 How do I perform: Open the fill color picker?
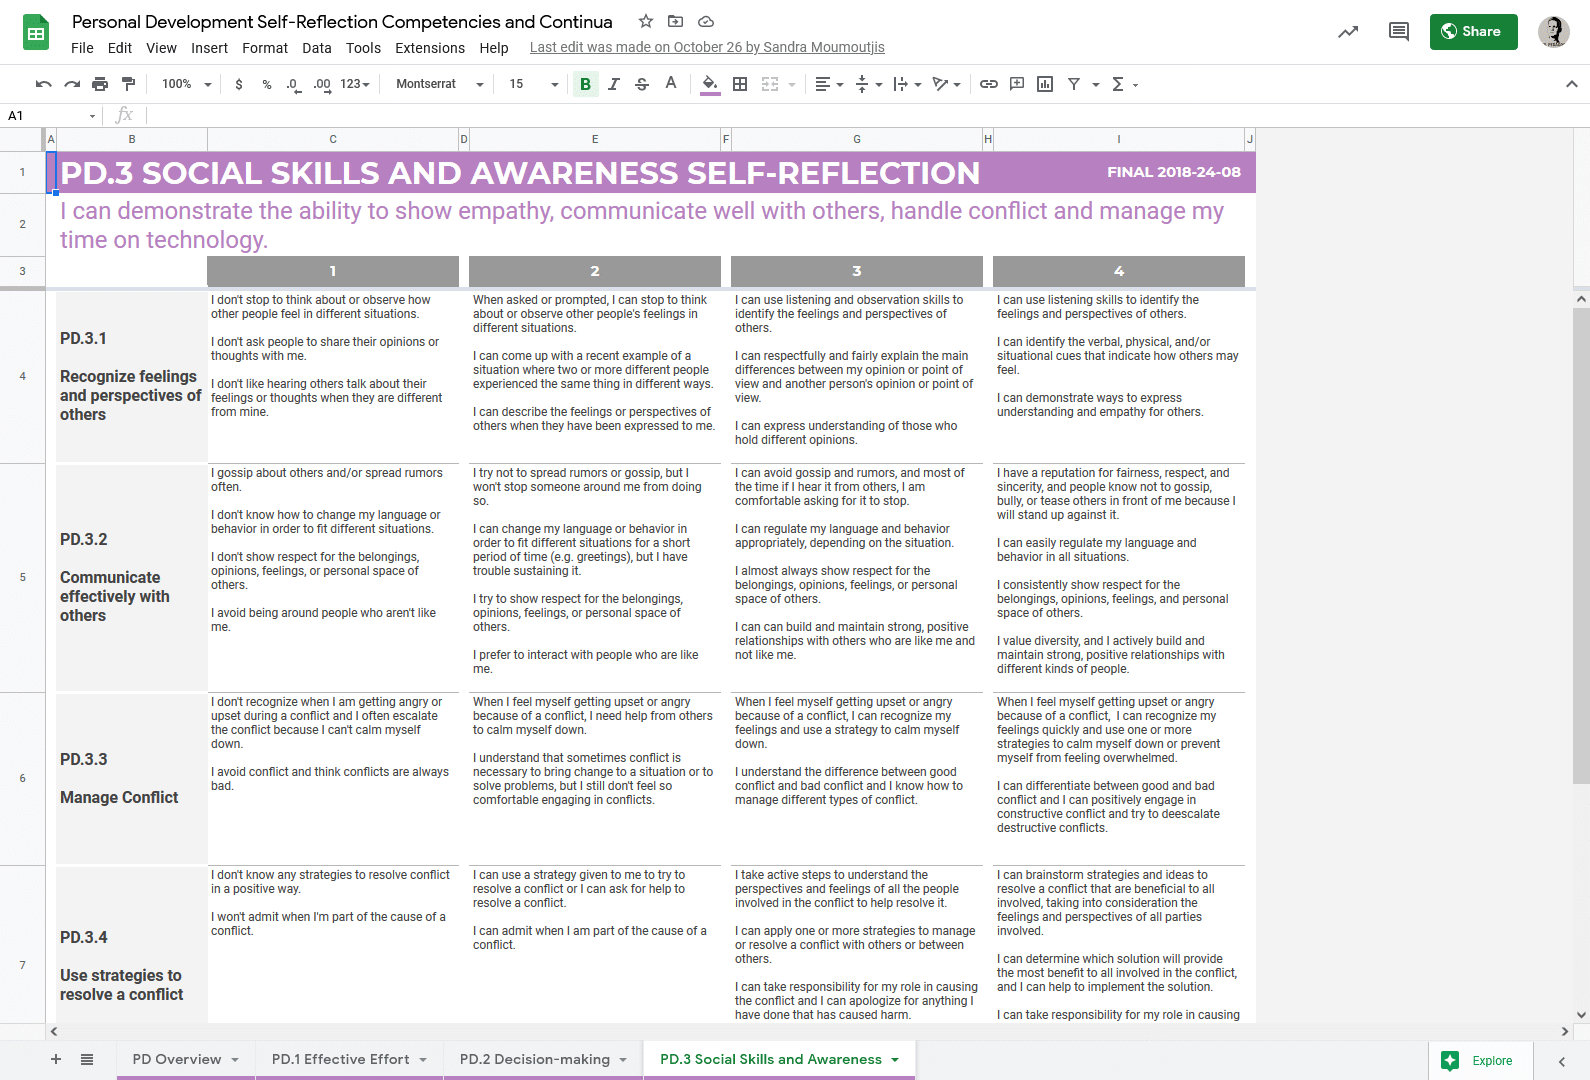(x=709, y=84)
